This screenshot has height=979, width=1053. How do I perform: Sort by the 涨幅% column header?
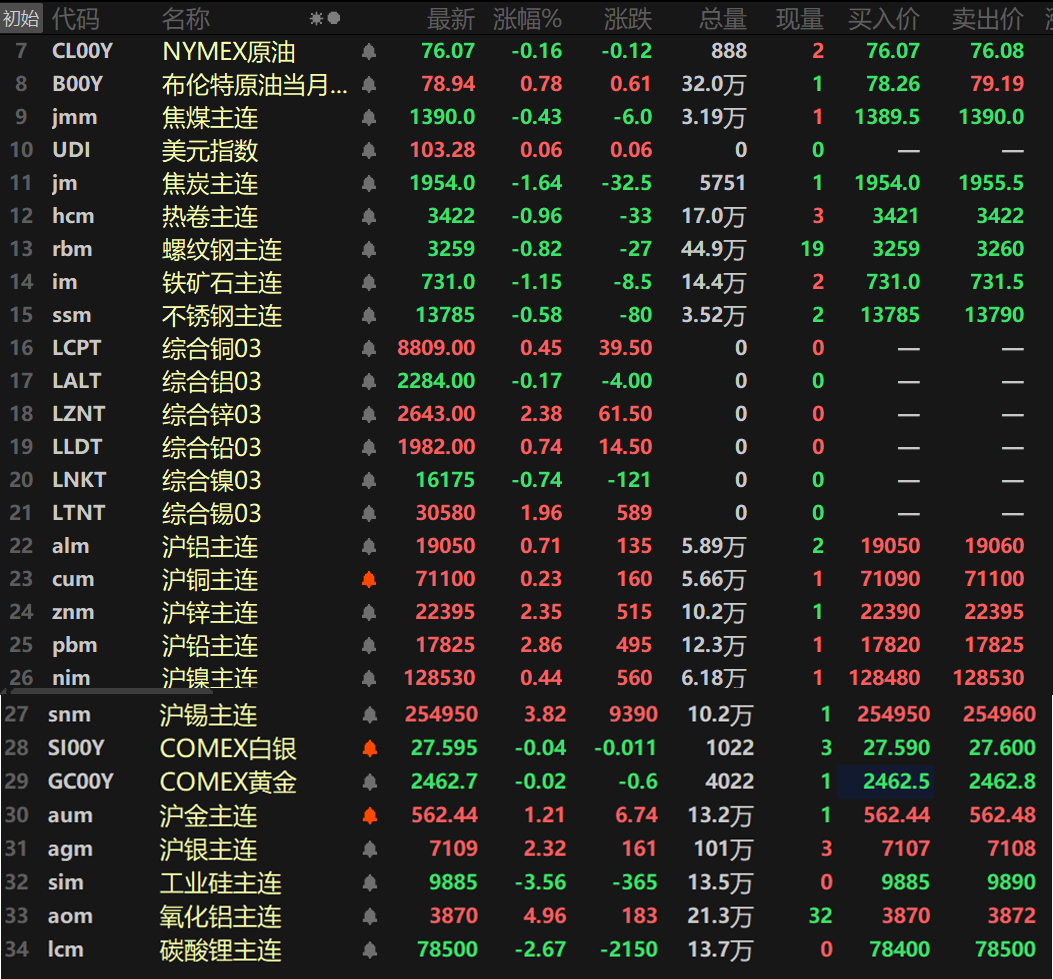[527, 18]
